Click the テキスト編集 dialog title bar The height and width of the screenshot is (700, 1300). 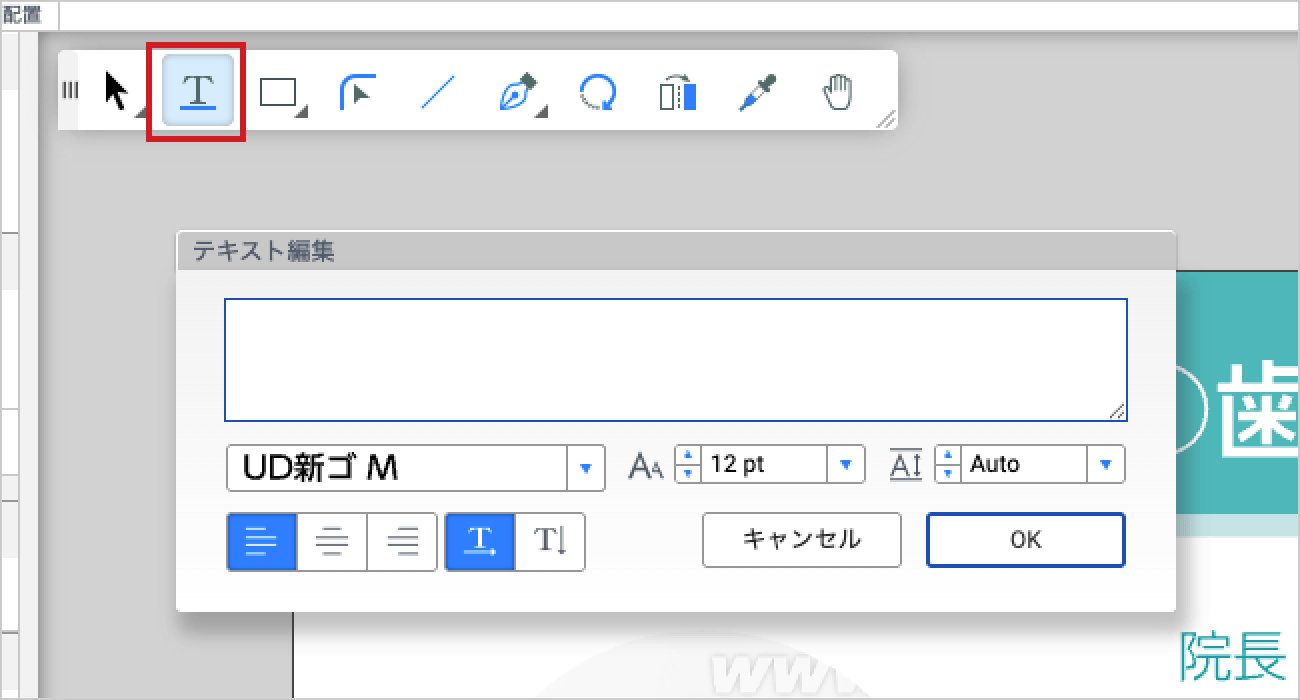tap(676, 251)
